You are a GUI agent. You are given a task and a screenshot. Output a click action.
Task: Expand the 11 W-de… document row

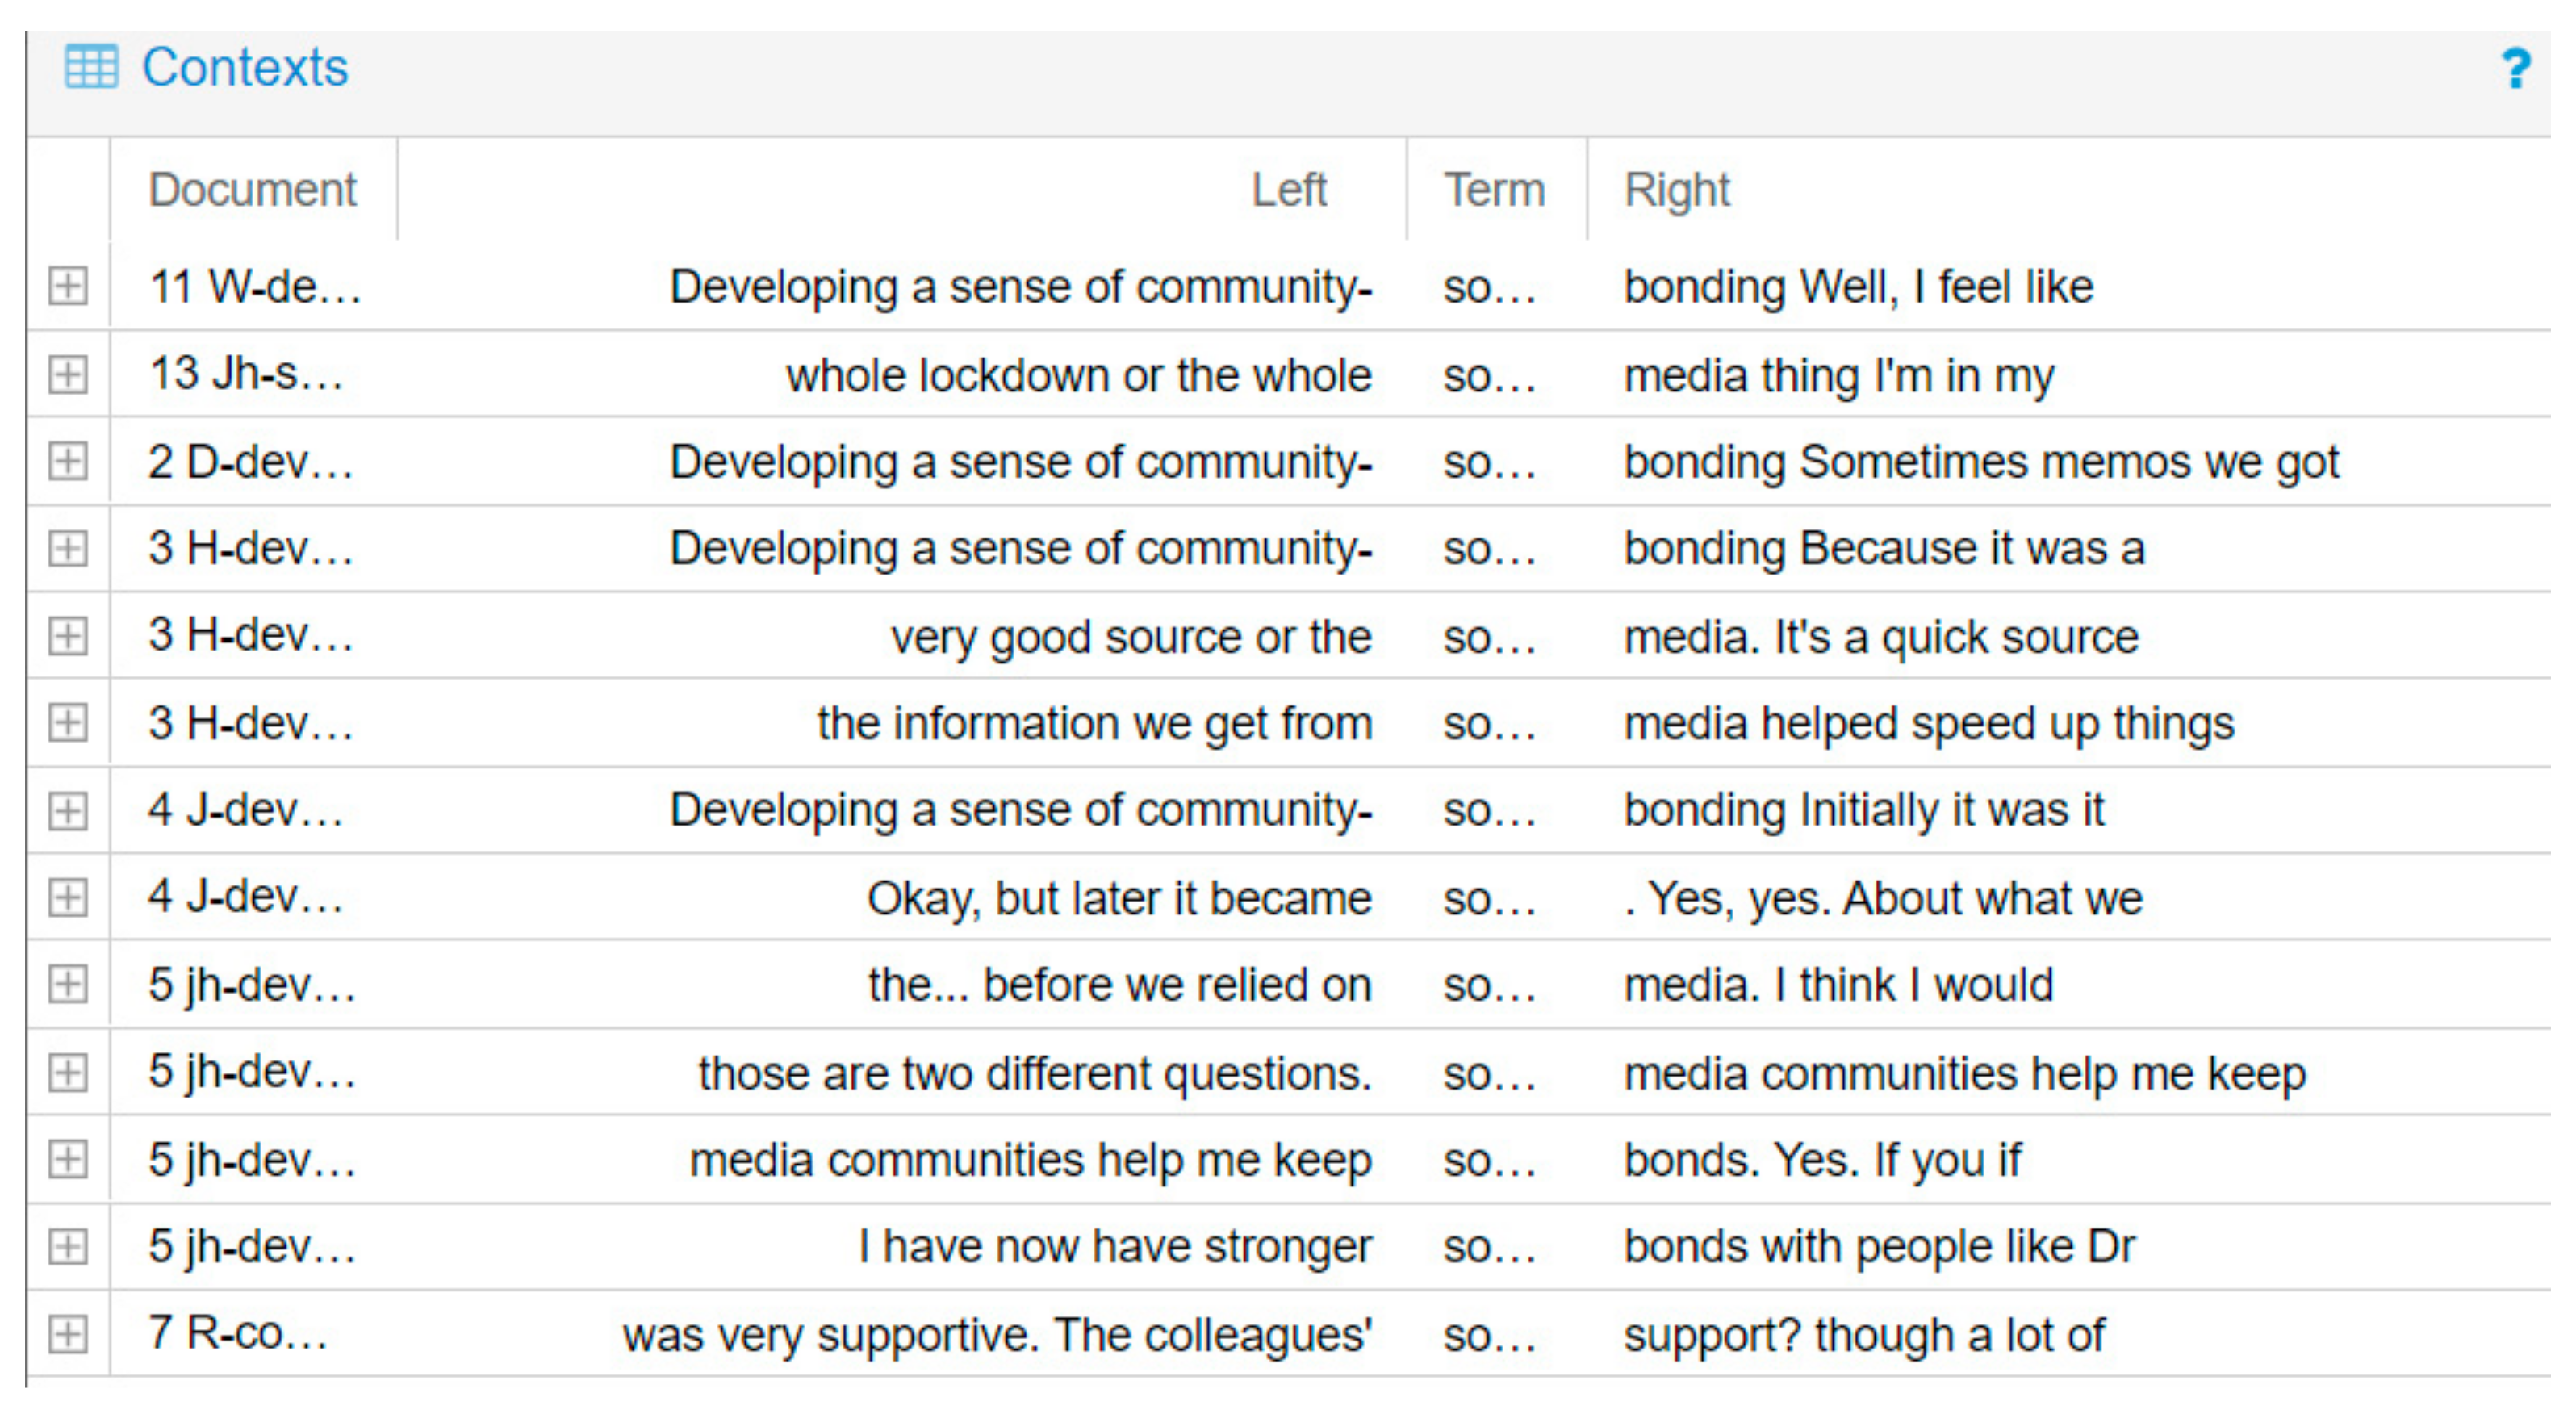[68, 287]
